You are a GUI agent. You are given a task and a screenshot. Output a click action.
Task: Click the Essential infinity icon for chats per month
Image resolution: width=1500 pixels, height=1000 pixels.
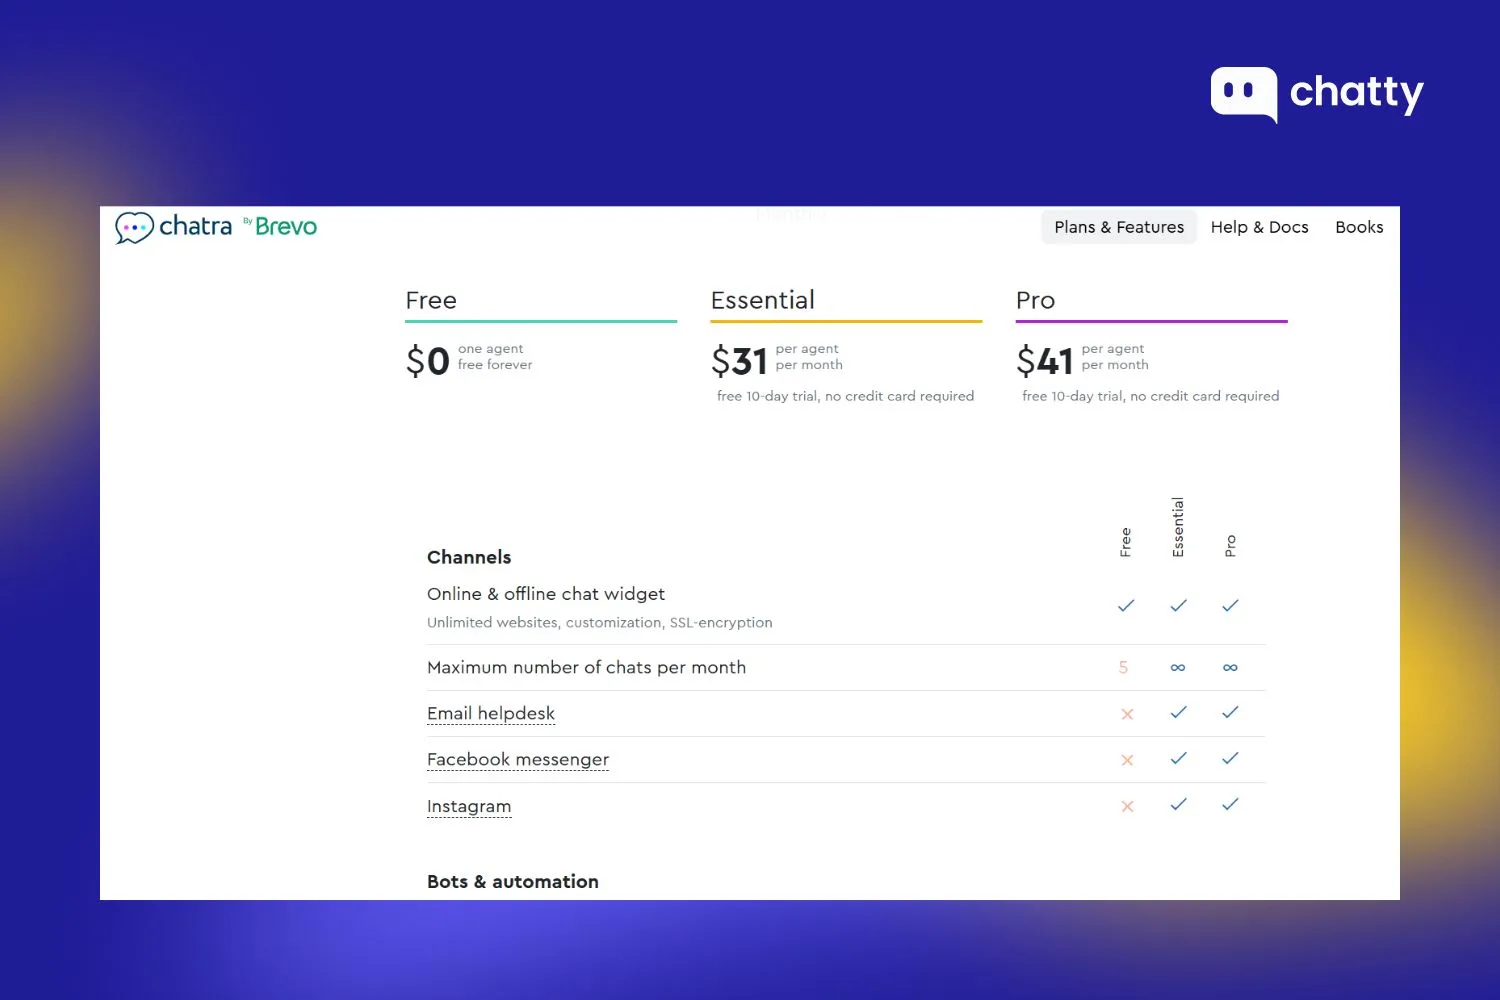pyautogui.click(x=1178, y=667)
